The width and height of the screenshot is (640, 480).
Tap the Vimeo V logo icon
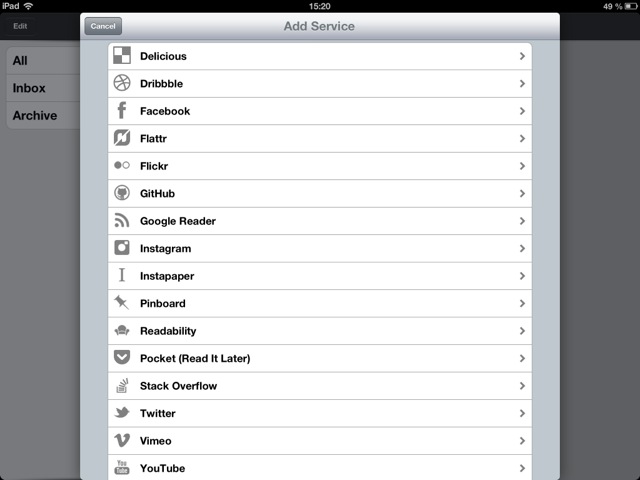click(122, 440)
